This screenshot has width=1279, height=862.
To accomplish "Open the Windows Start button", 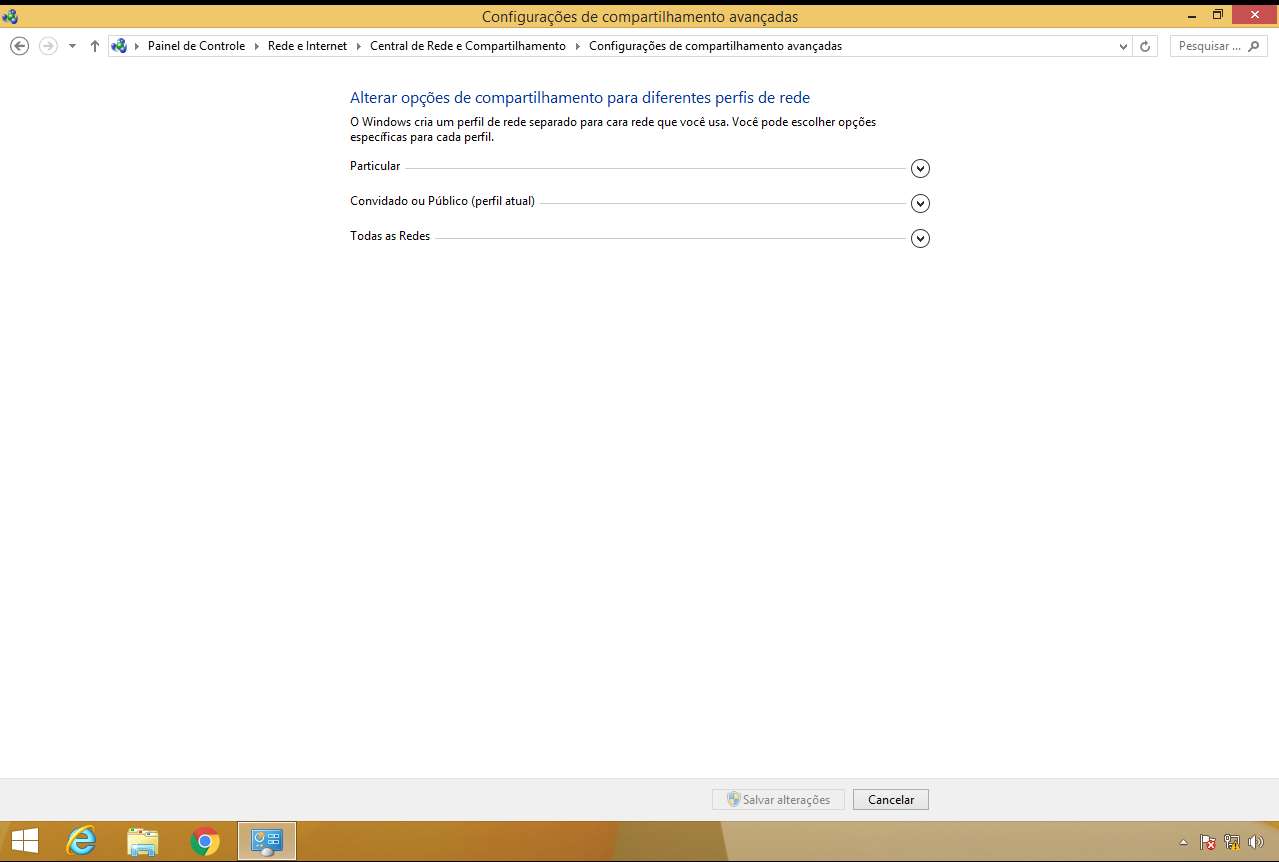I will pyautogui.click(x=24, y=842).
